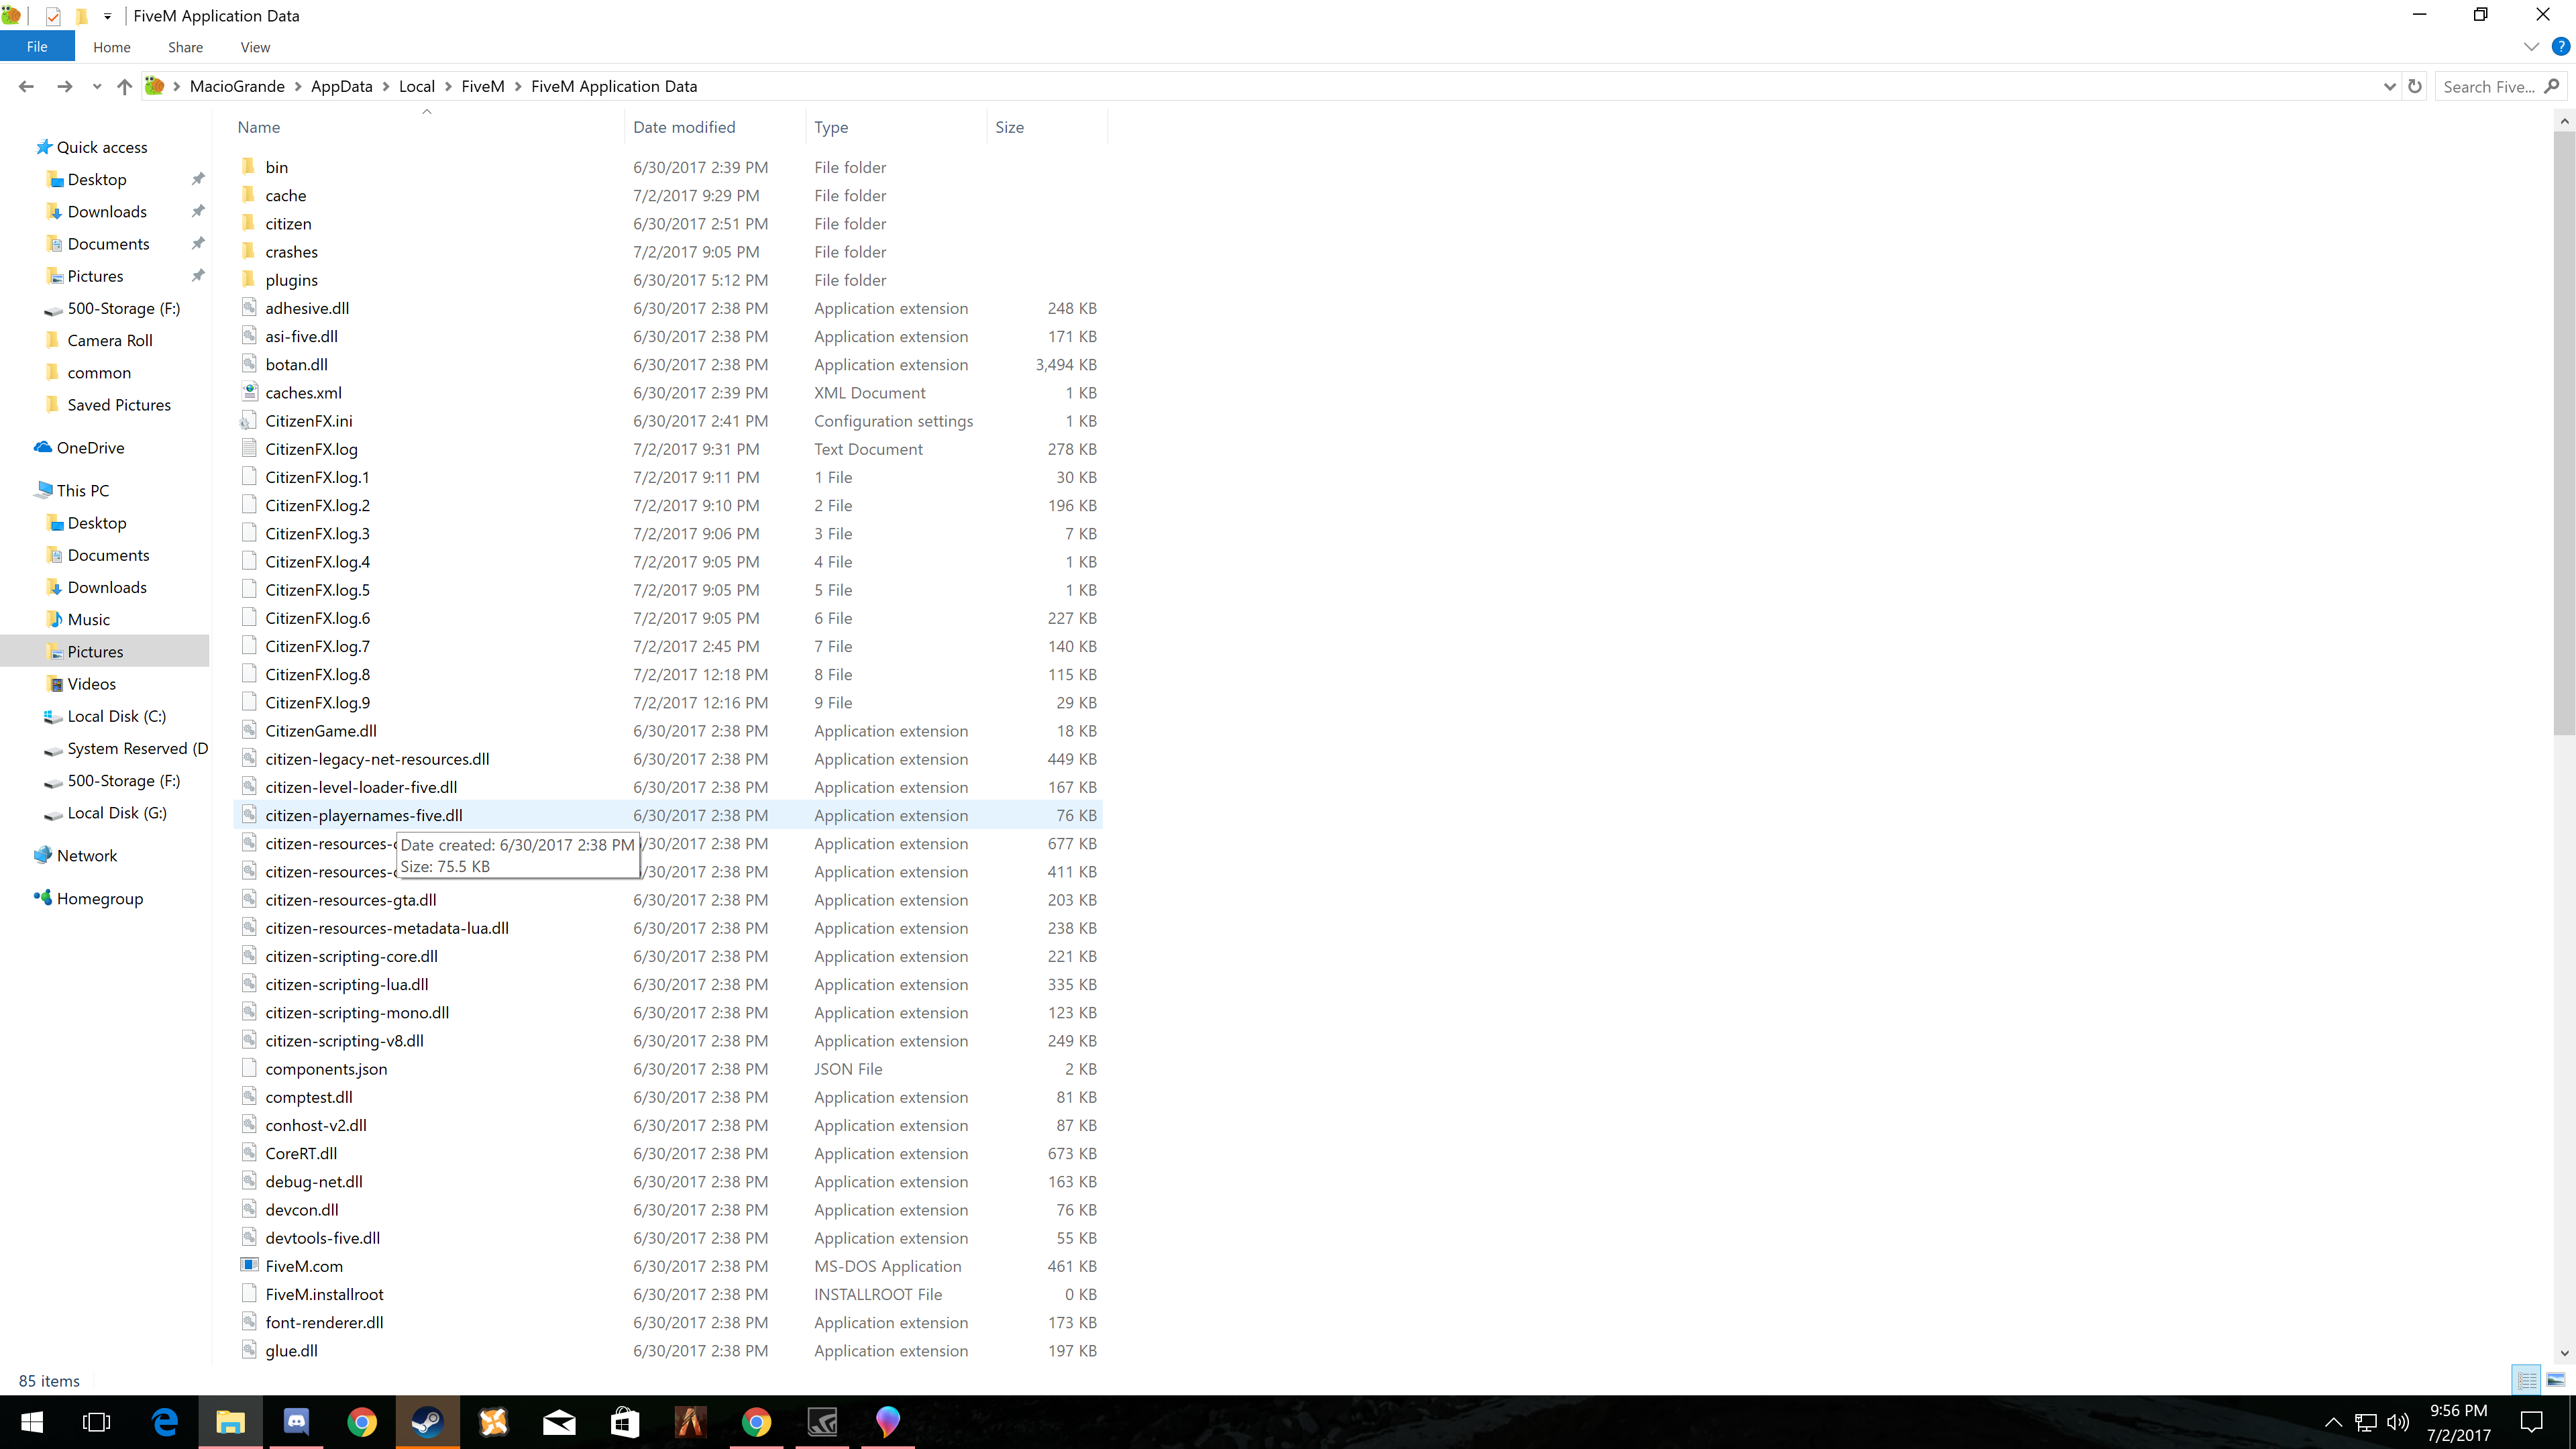Open the address bar history dropdown

(x=2390, y=87)
